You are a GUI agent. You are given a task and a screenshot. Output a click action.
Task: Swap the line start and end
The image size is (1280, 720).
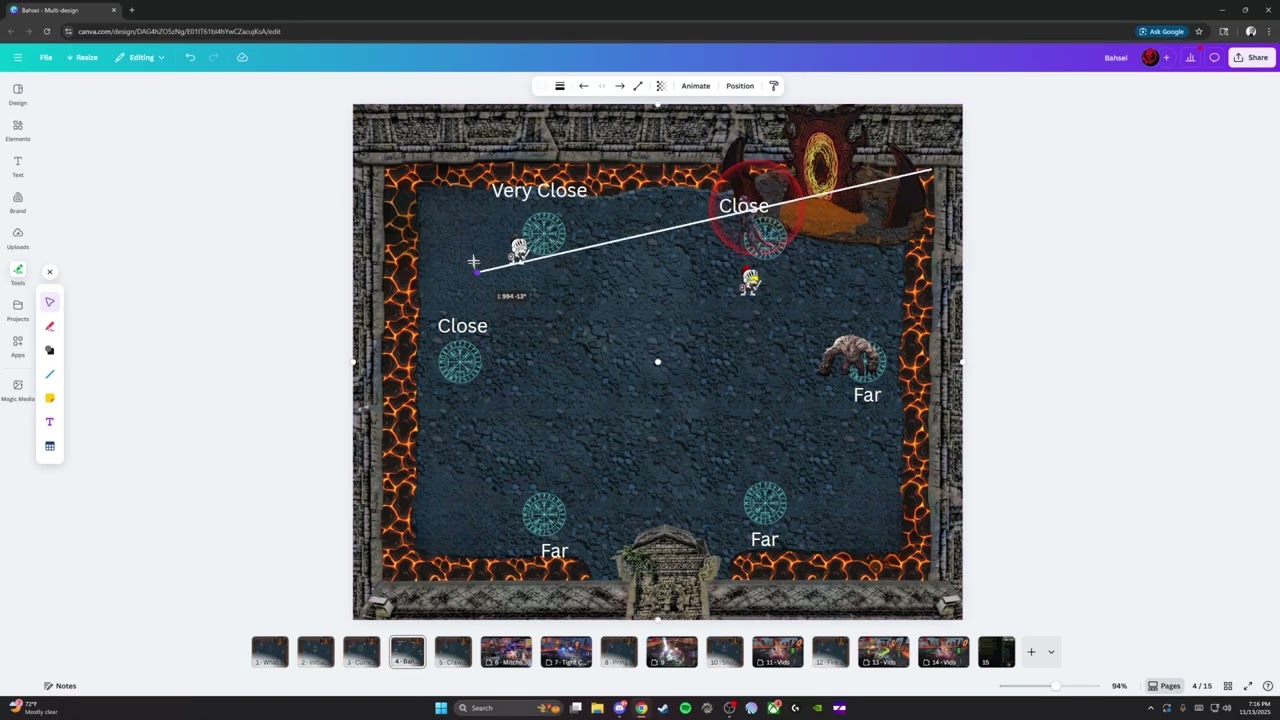[x=602, y=86]
